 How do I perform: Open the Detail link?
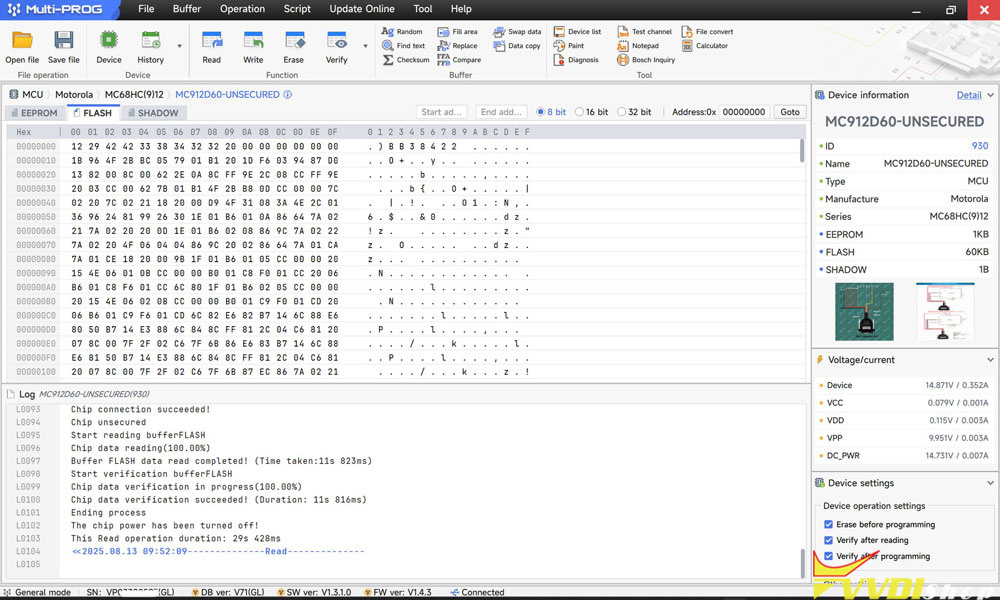coord(968,95)
